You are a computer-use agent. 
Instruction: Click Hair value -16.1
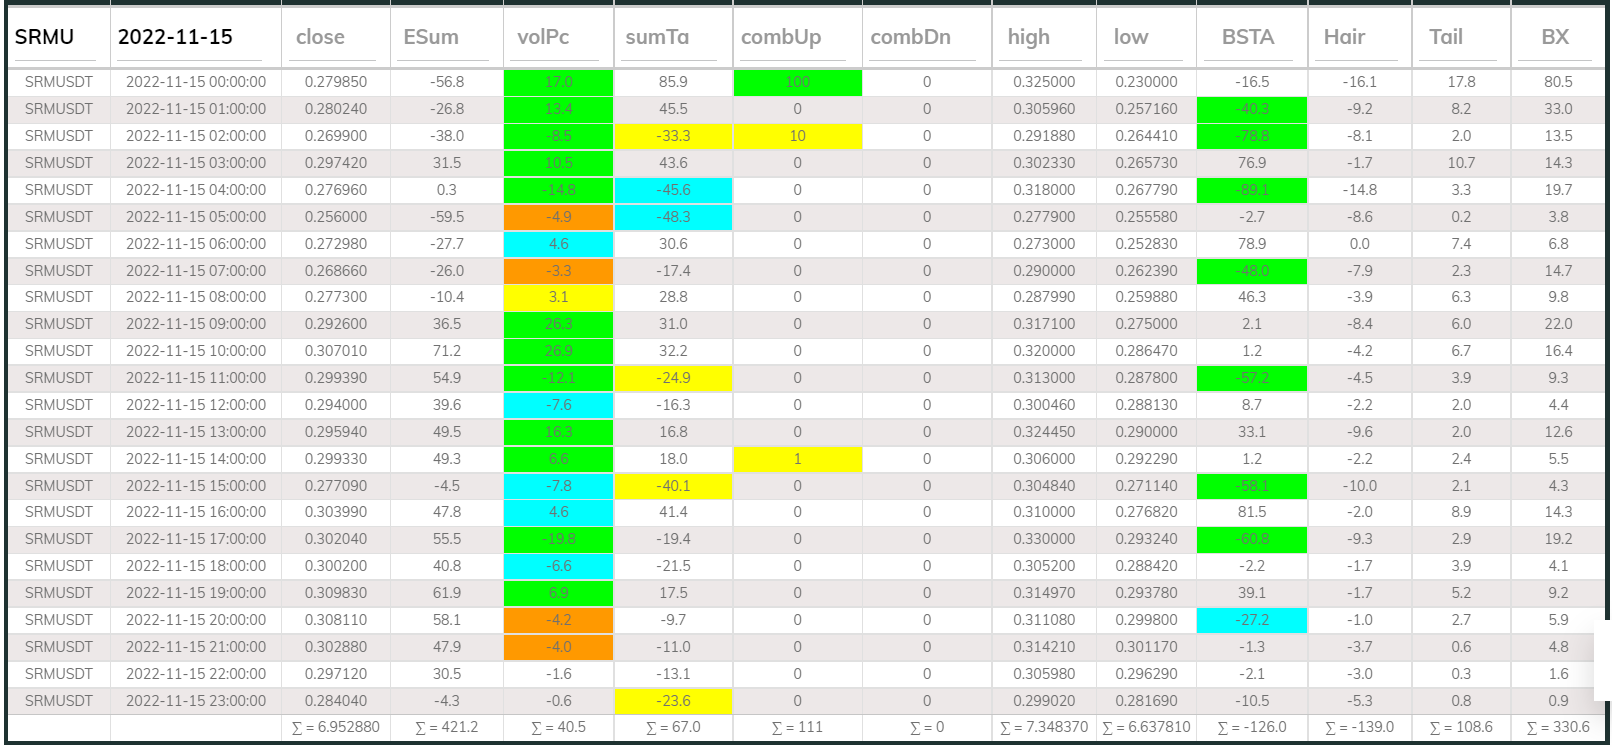point(1359,82)
